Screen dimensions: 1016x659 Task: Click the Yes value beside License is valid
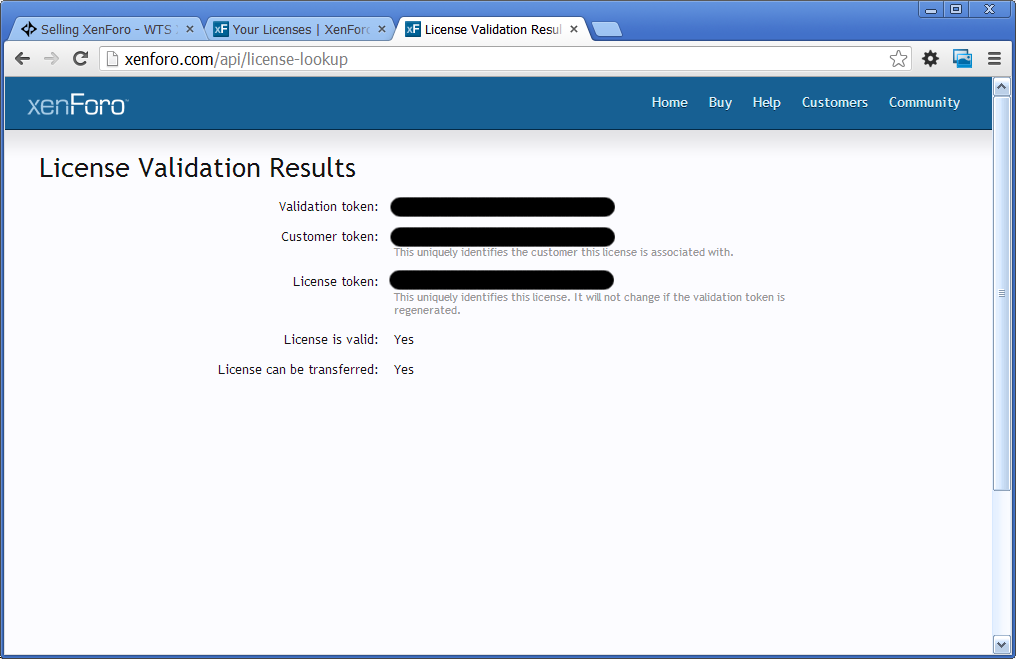[404, 340]
